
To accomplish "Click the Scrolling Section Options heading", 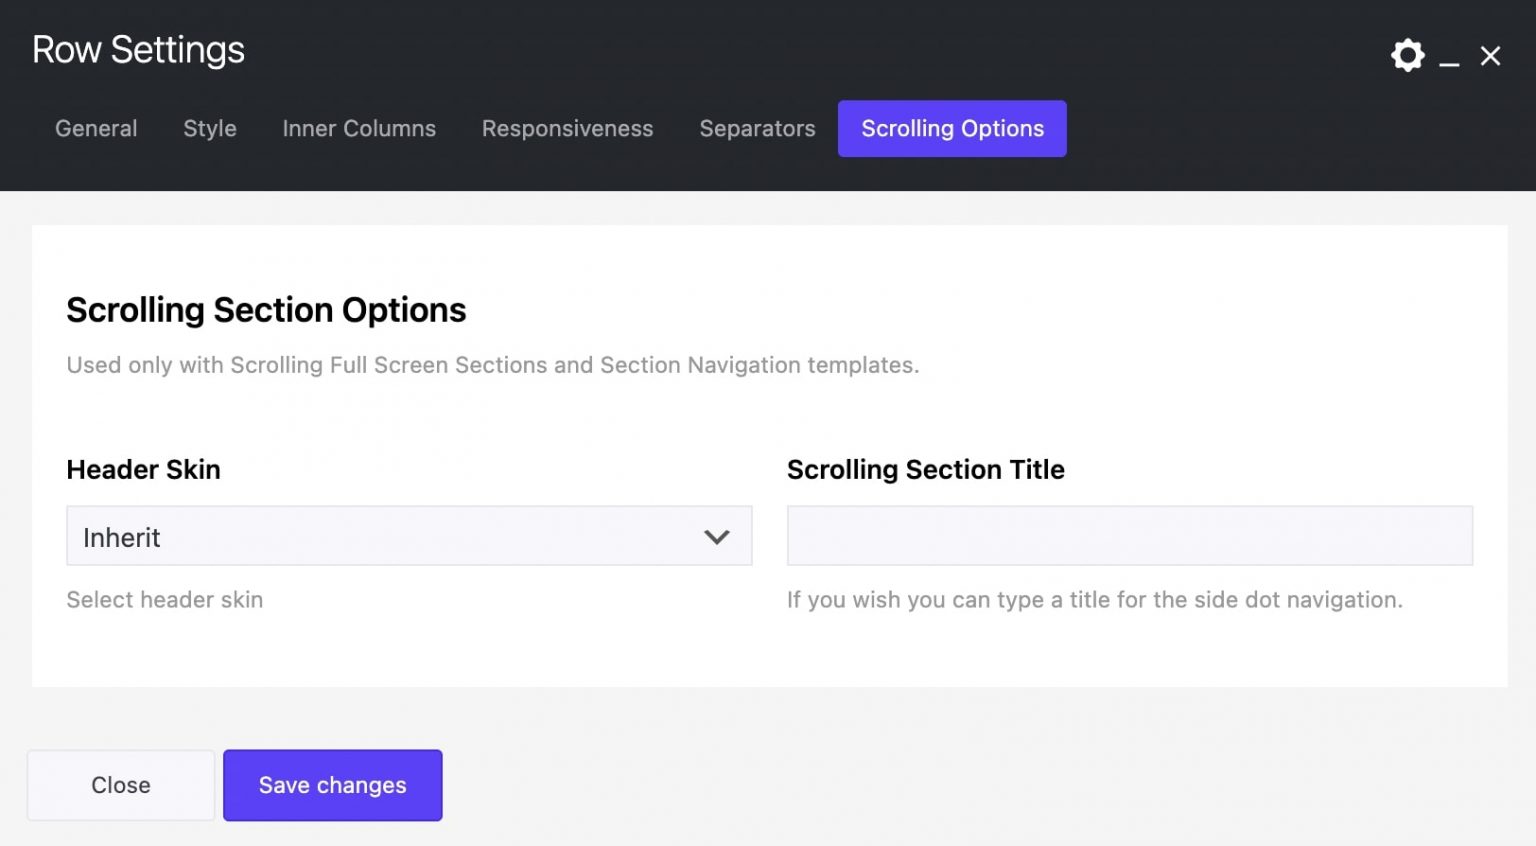I will [266, 310].
